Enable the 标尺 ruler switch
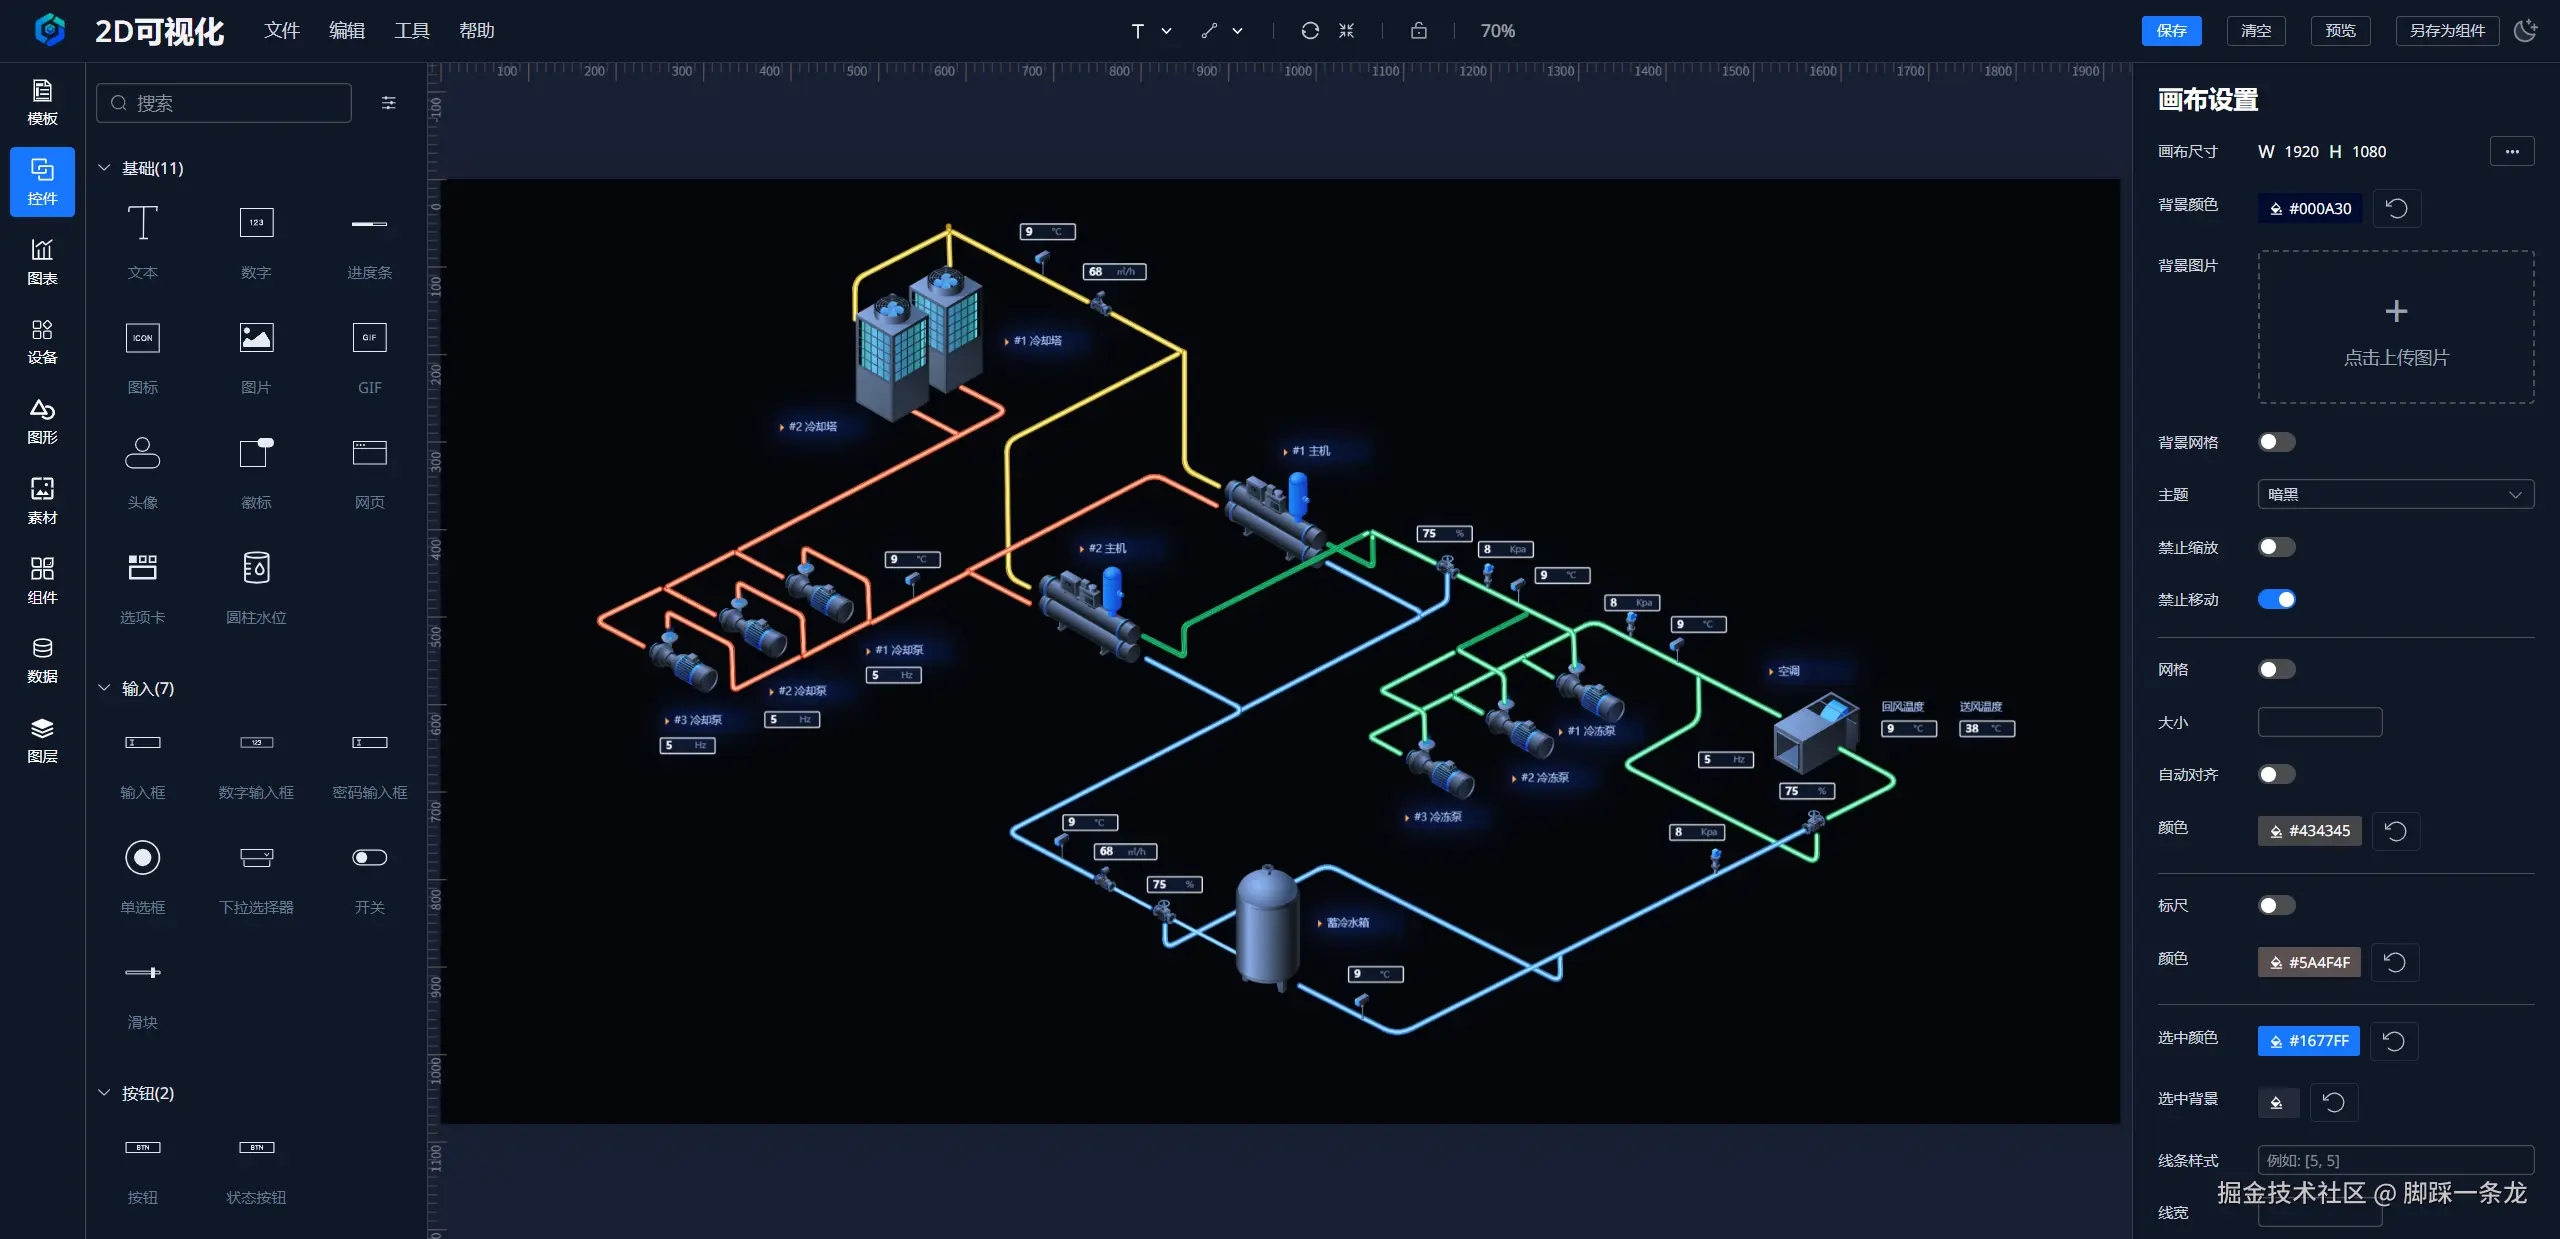The width and height of the screenshot is (2560, 1239). click(x=2276, y=905)
